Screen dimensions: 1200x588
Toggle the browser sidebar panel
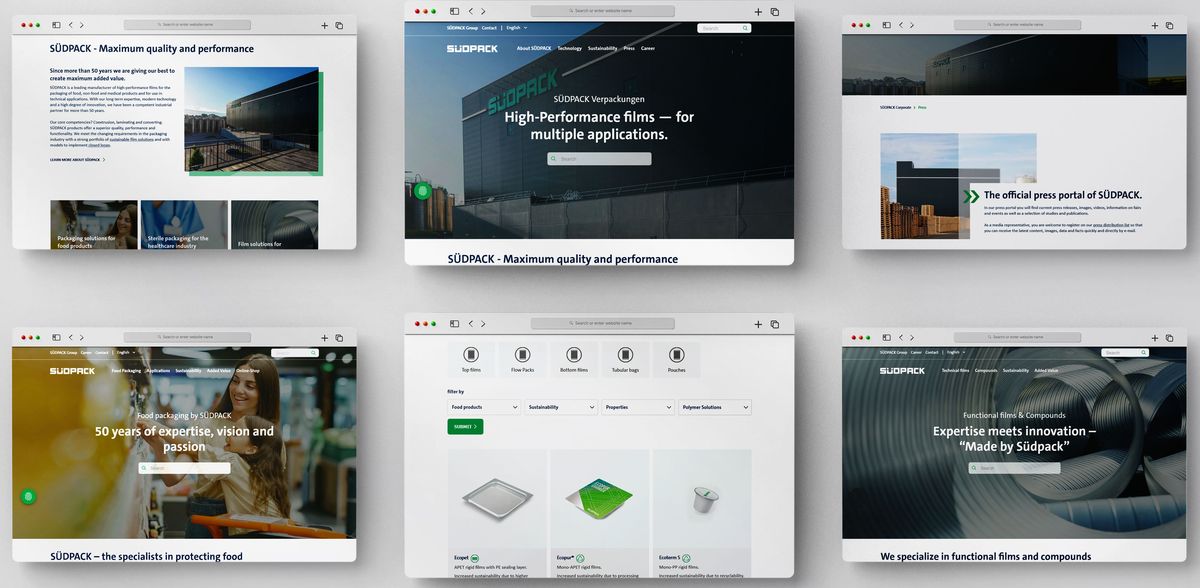pyautogui.click(x=454, y=11)
